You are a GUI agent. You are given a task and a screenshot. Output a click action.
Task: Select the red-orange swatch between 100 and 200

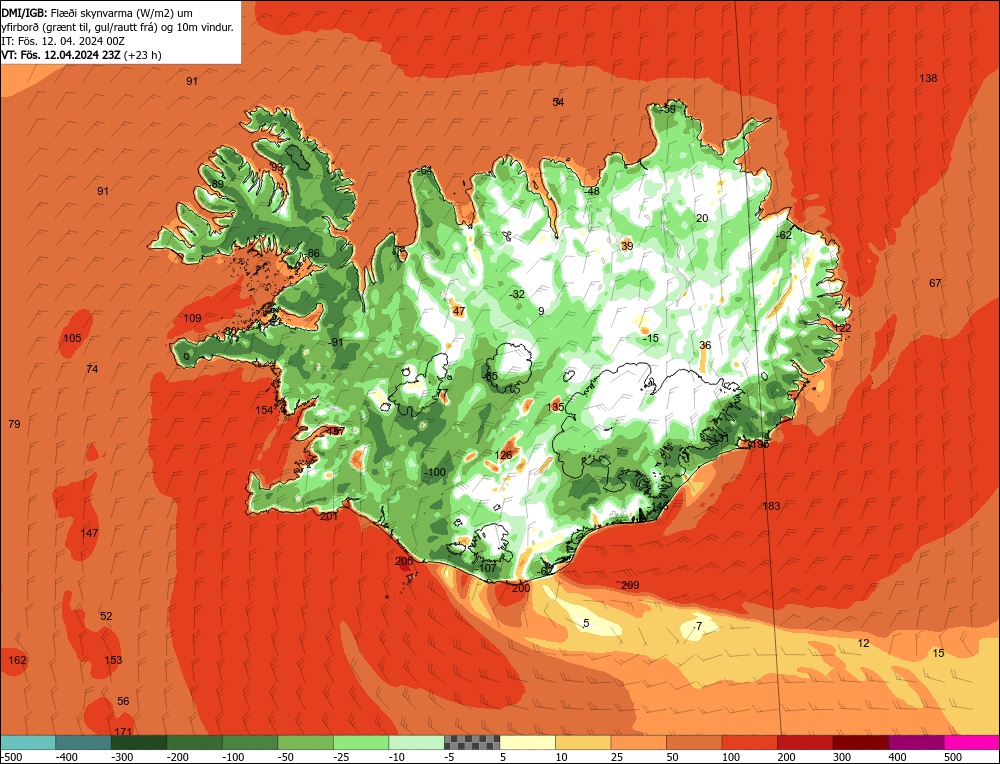749,742
